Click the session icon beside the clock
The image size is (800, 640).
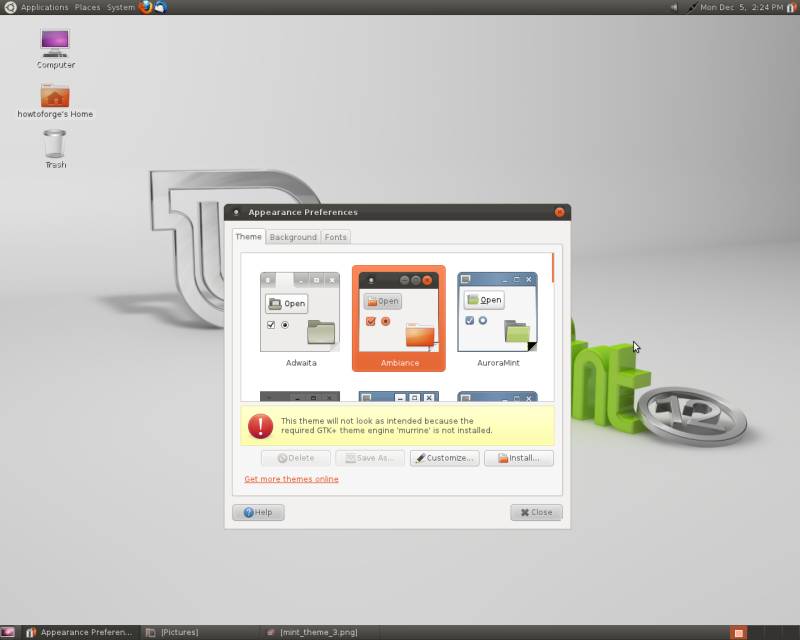[x=791, y=7]
